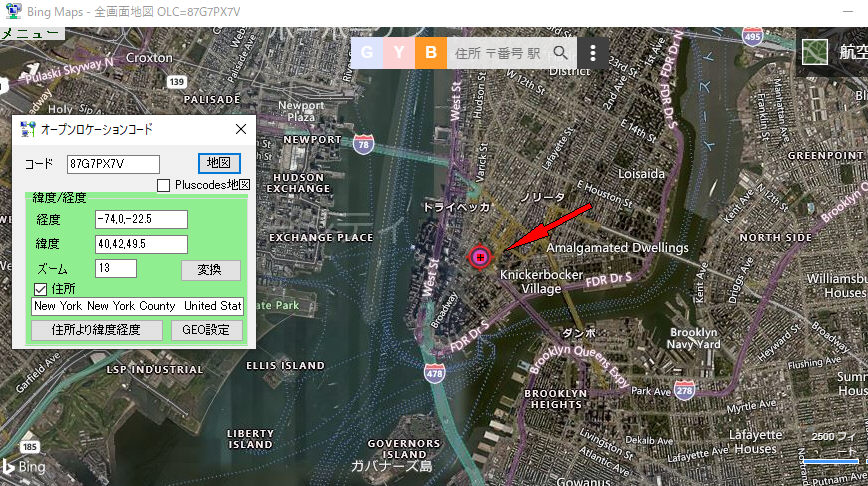The height and width of the screenshot is (486, 868).
Task: Enable the Pluscodes地図 checkbox
Action: click(163, 185)
